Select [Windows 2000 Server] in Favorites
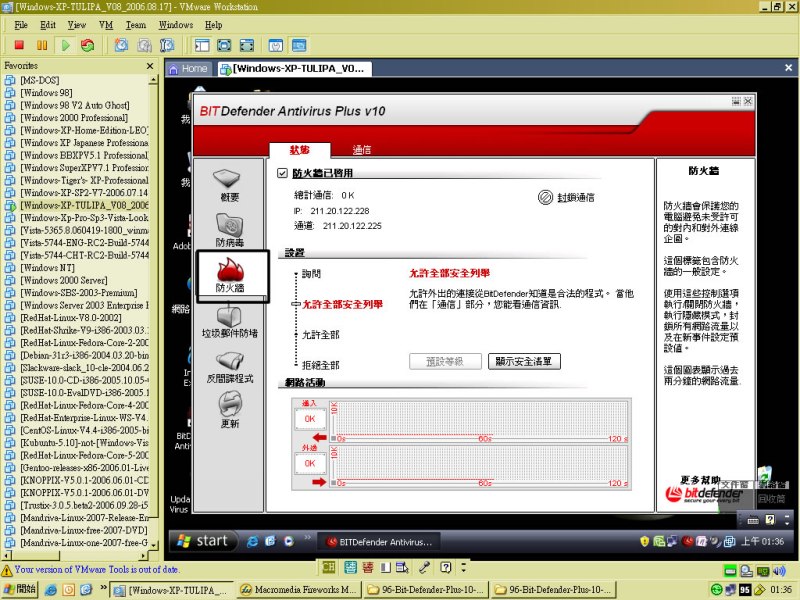 [64, 280]
